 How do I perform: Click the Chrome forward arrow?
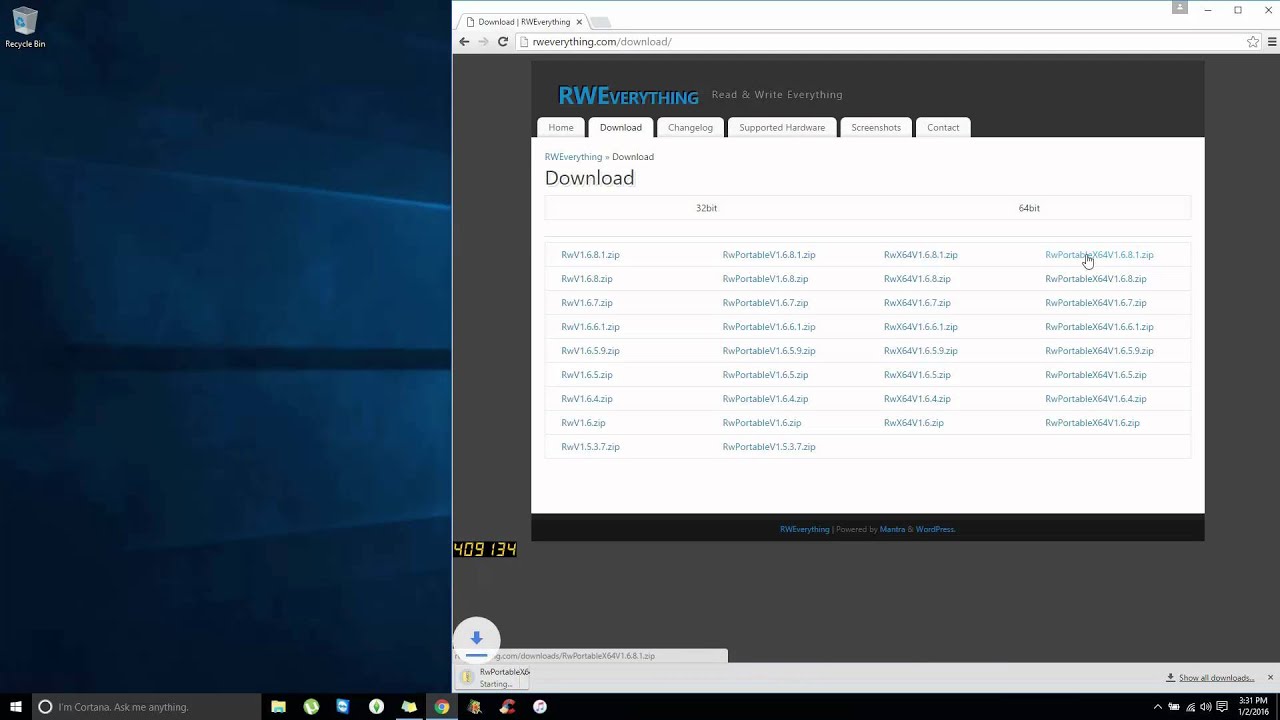point(483,42)
